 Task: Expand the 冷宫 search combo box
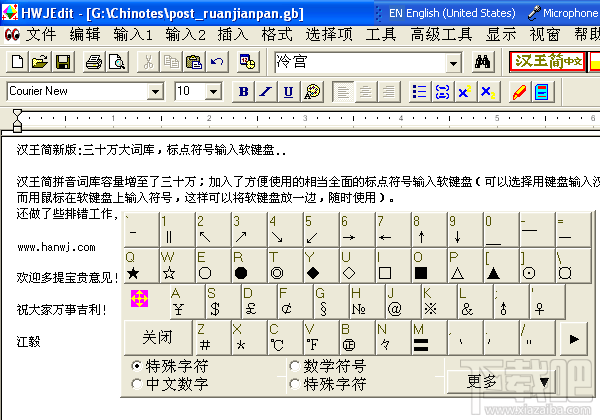[453, 63]
